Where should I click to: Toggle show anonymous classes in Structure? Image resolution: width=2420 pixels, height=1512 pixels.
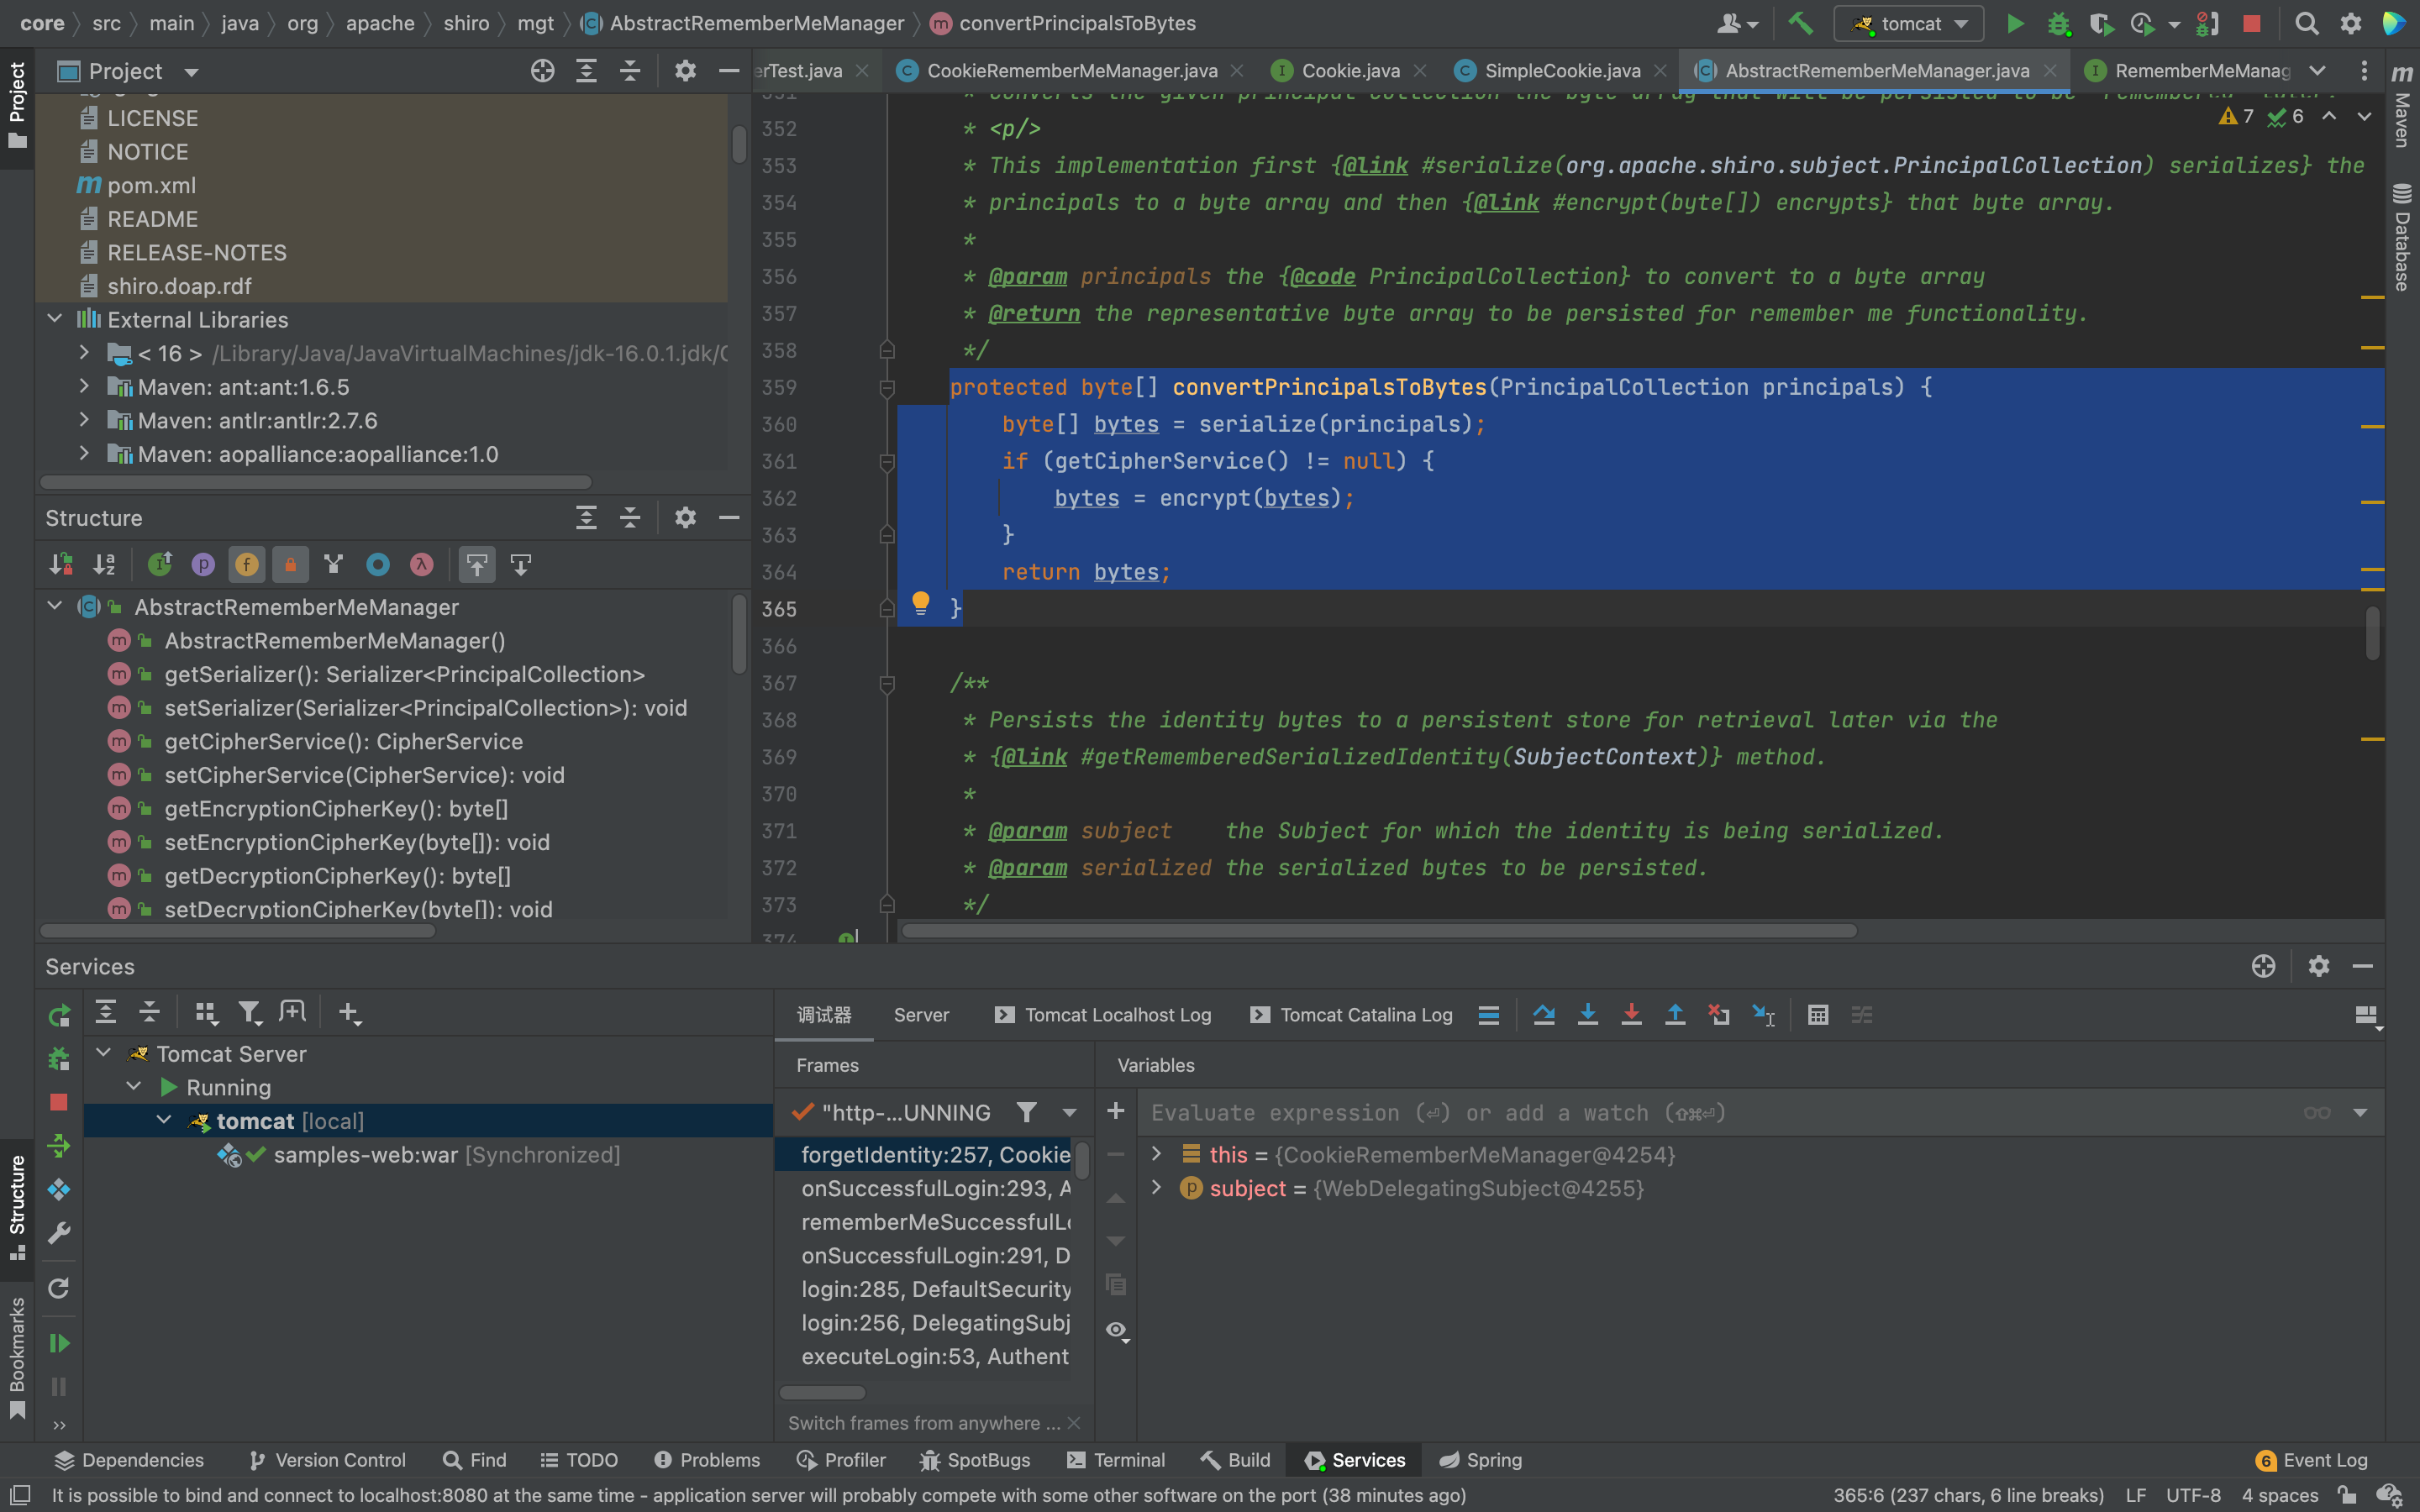coord(377,565)
